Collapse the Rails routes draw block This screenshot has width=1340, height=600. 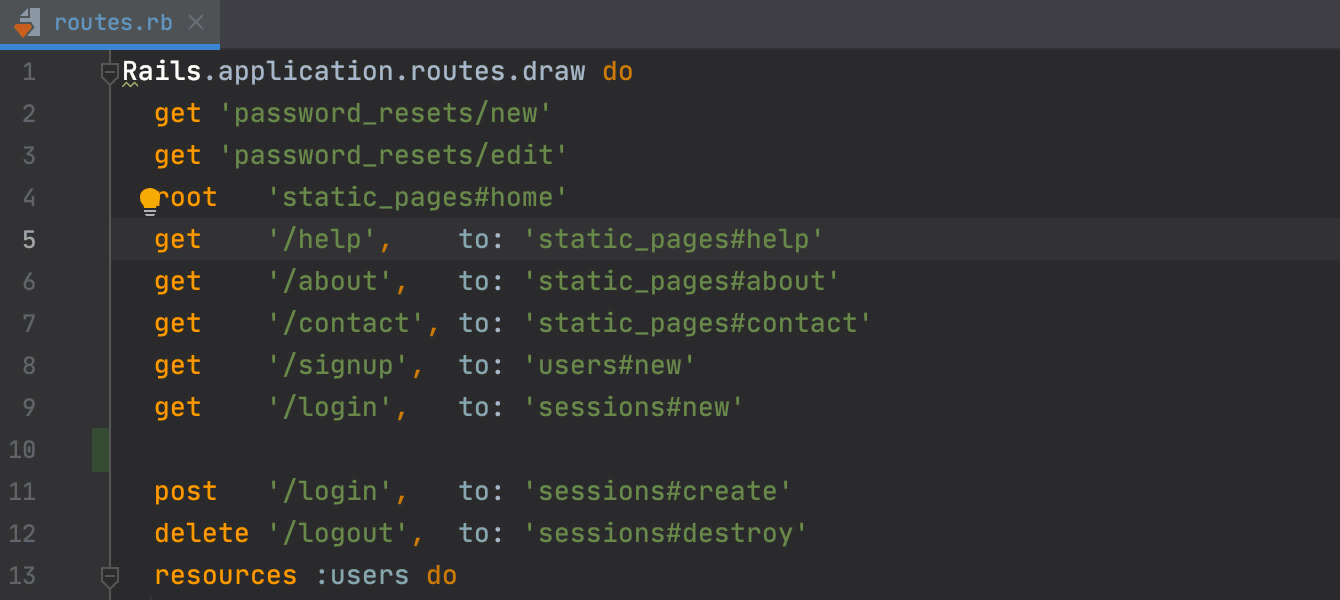pos(110,72)
